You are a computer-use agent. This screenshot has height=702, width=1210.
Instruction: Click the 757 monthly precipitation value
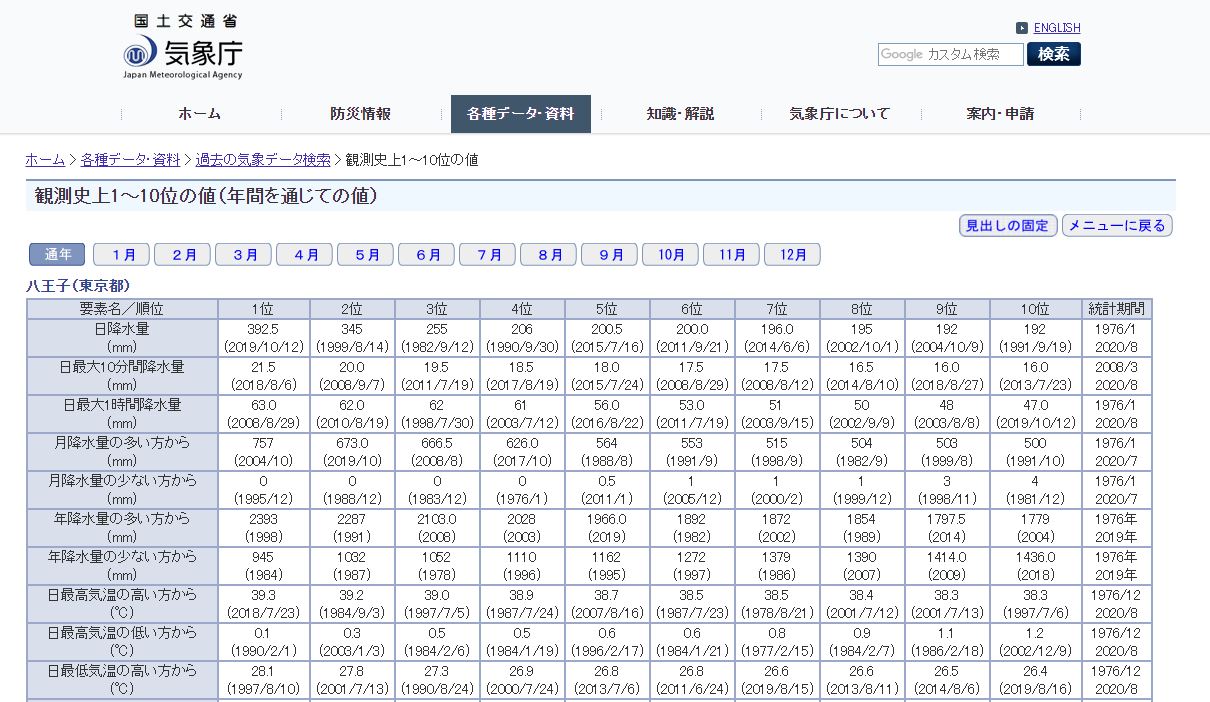tap(263, 443)
